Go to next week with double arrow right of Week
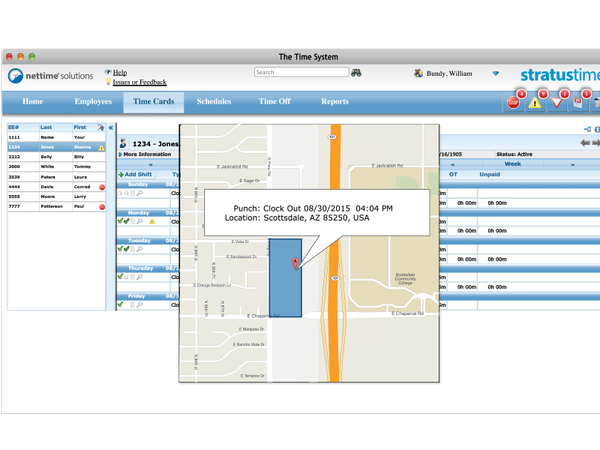600x450 pixels. [573, 165]
